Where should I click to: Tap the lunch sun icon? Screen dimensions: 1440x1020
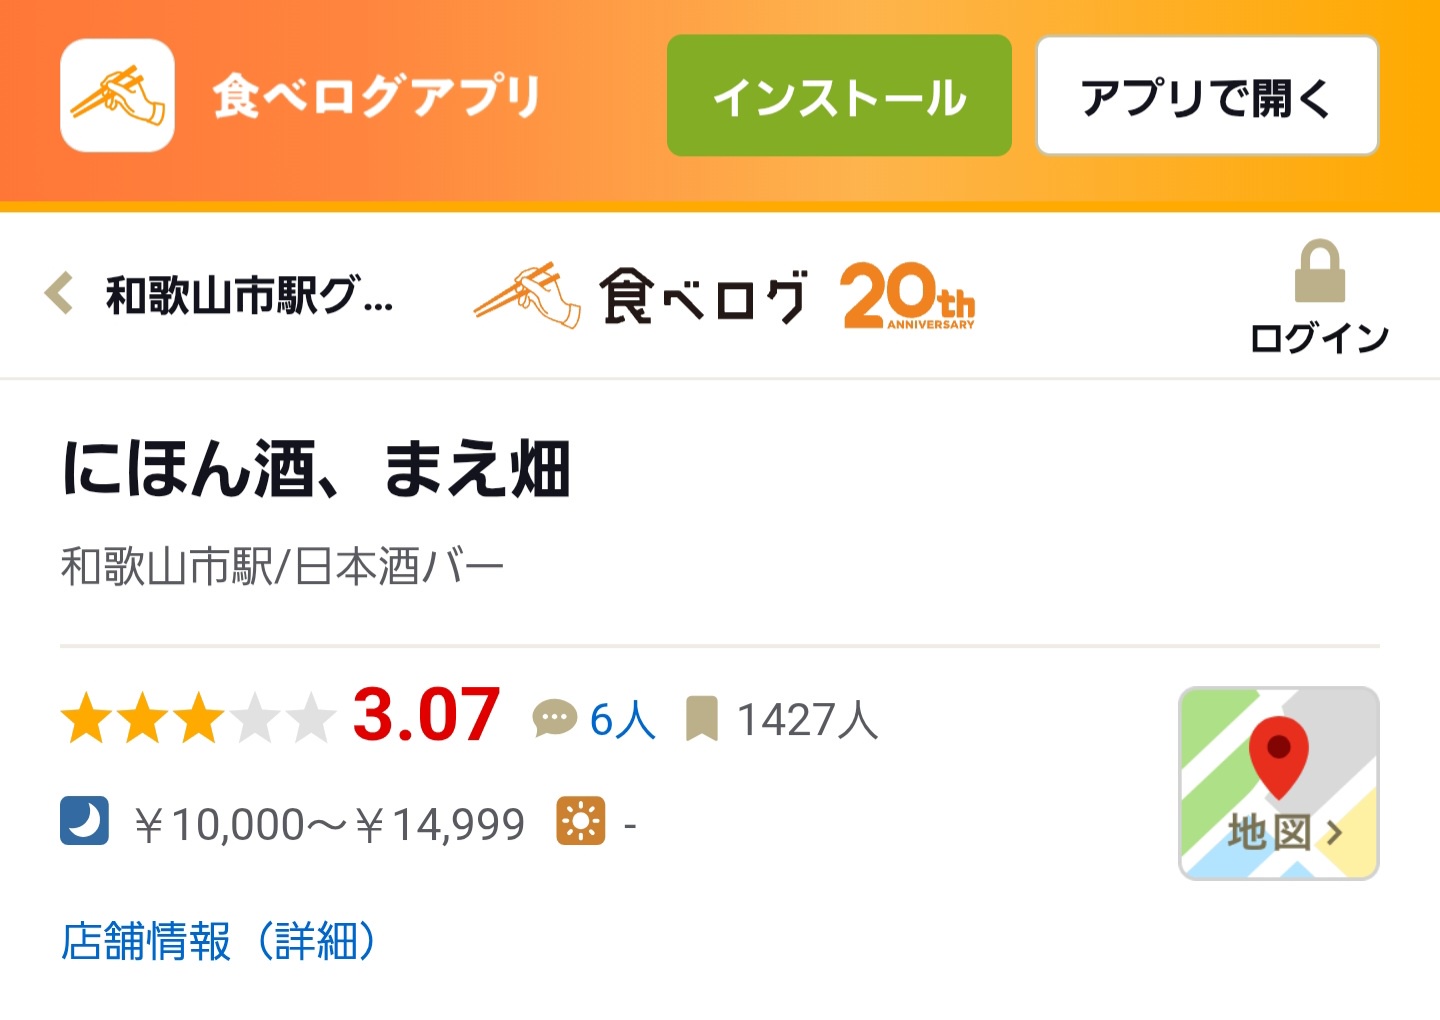(581, 822)
